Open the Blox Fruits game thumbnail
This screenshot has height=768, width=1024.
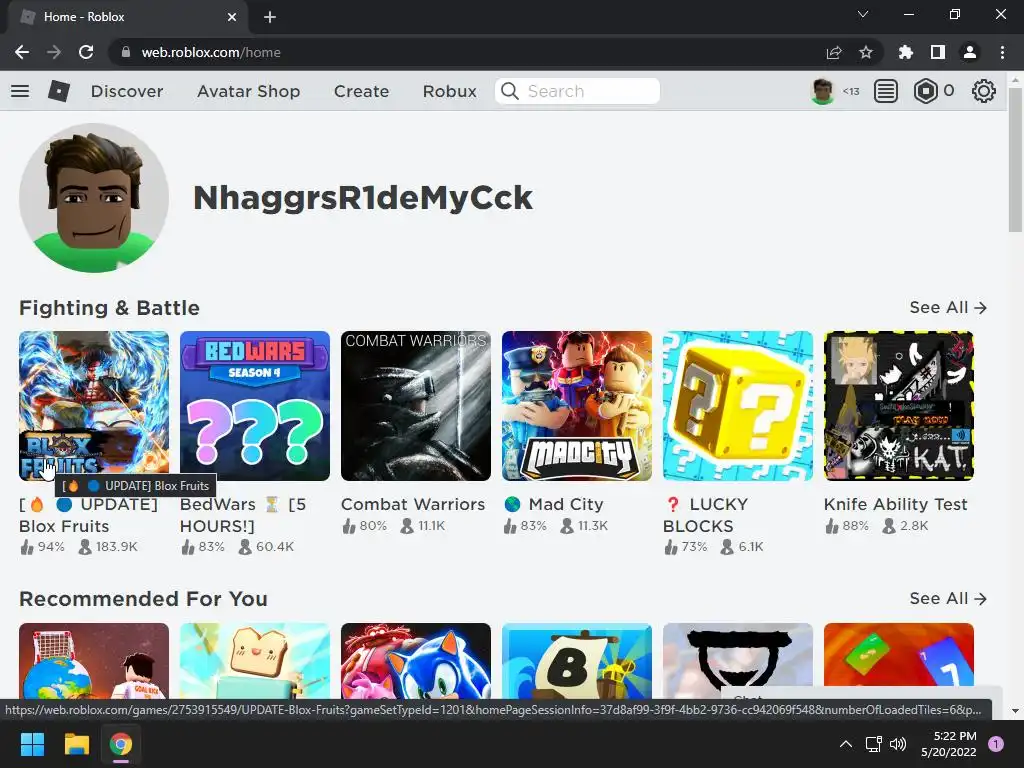pos(94,406)
